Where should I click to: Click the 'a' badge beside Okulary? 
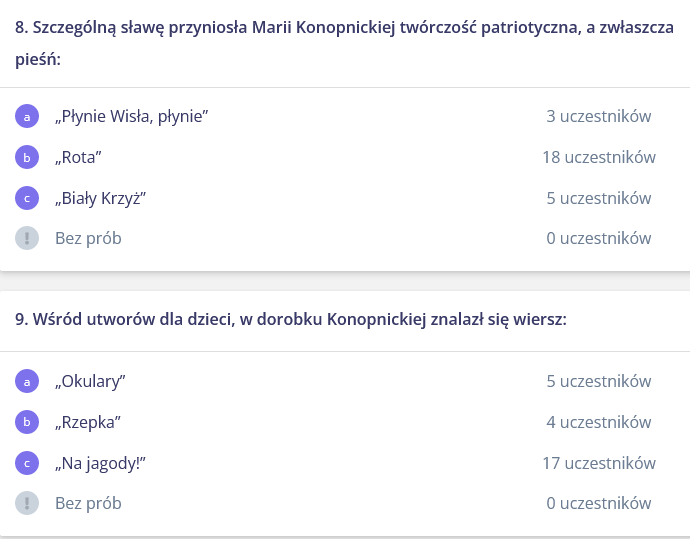point(27,381)
